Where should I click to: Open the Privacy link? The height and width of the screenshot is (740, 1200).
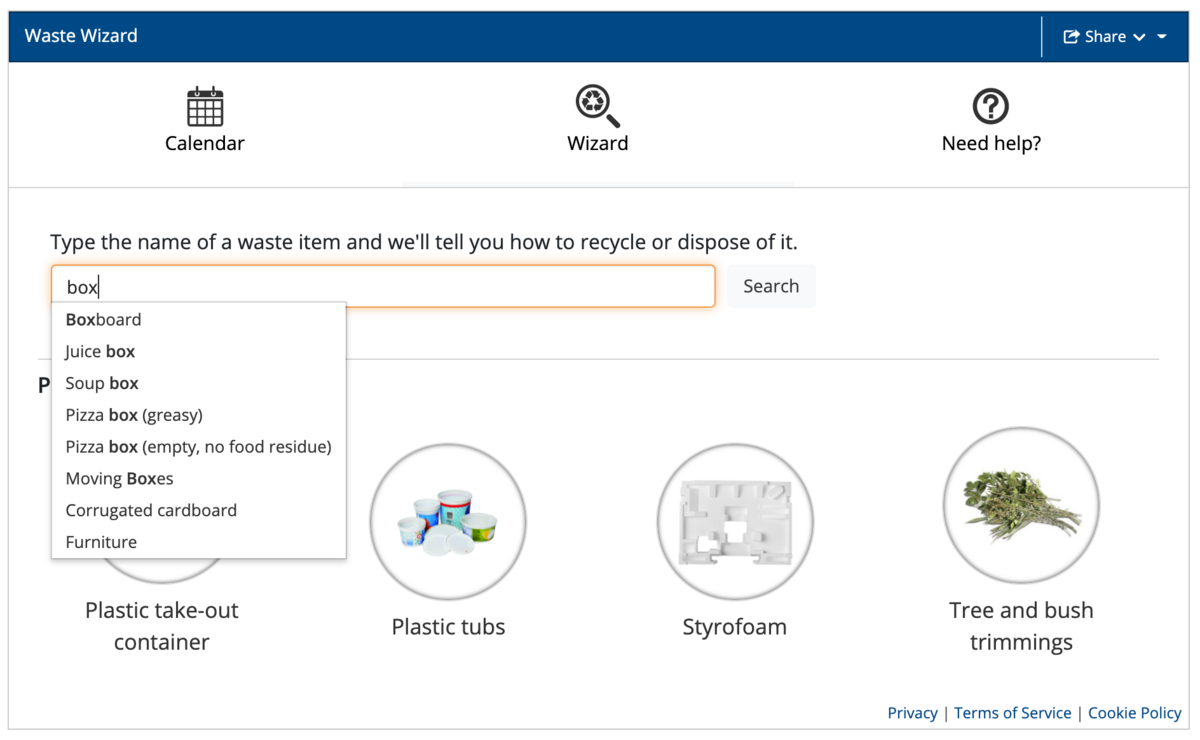(912, 713)
